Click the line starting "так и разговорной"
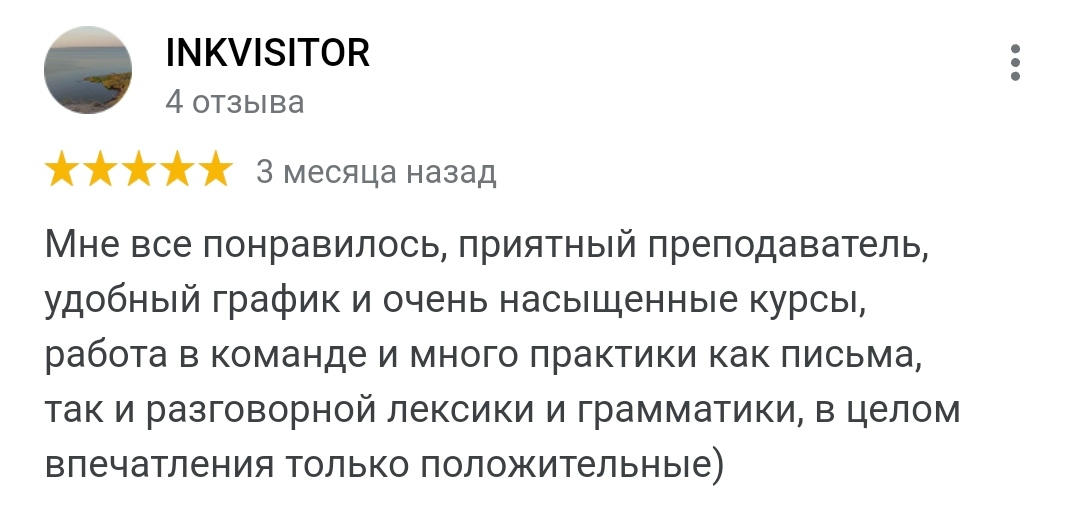The width and height of the screenshot is (1080, 513). click(502, 408)
